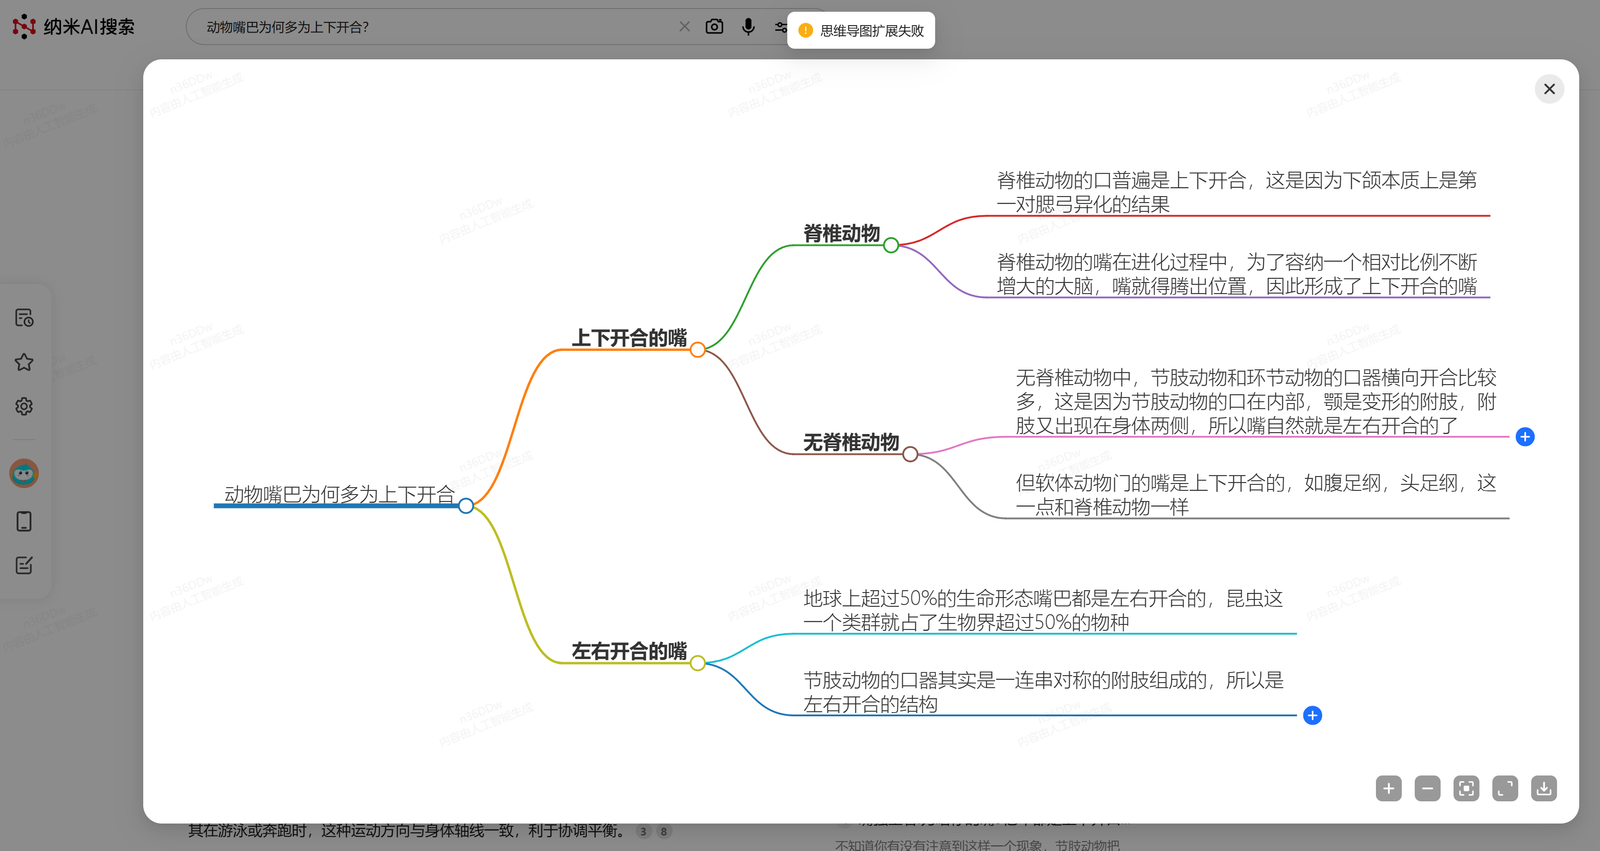Toggle the 脊椎动物 node circle
This screenshot has height=851, width=1600.
tap(891, 245)
